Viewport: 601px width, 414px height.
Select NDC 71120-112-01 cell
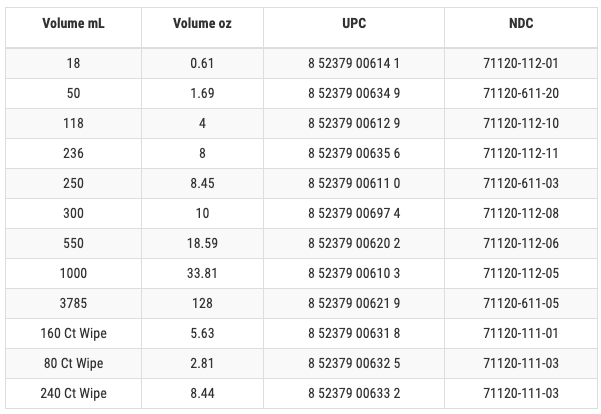[x=521, y=63]
